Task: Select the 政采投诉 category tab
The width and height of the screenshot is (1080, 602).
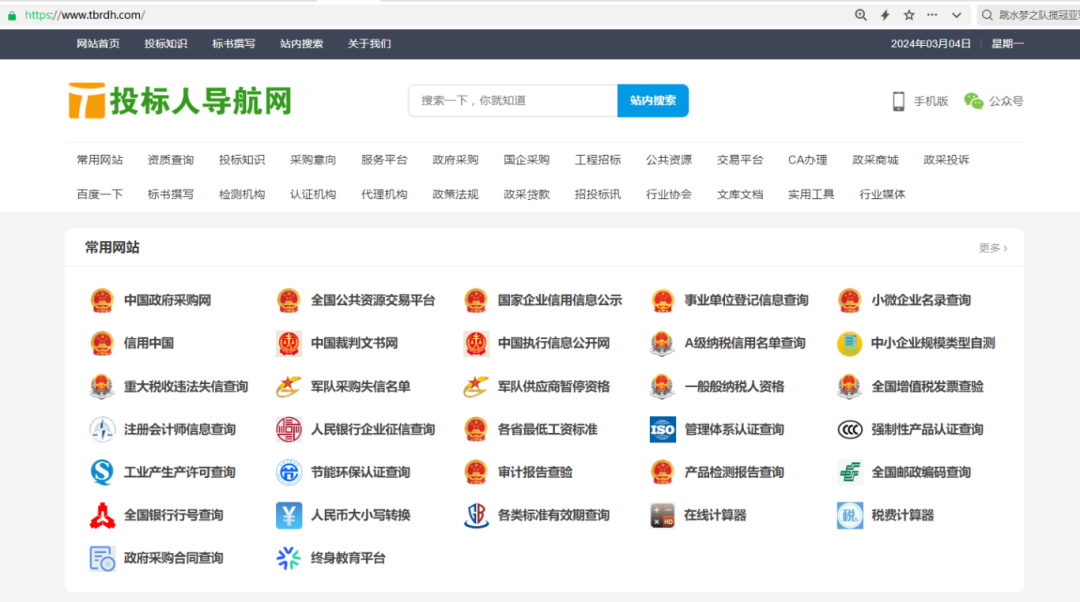Action: (x=946, y=160)
